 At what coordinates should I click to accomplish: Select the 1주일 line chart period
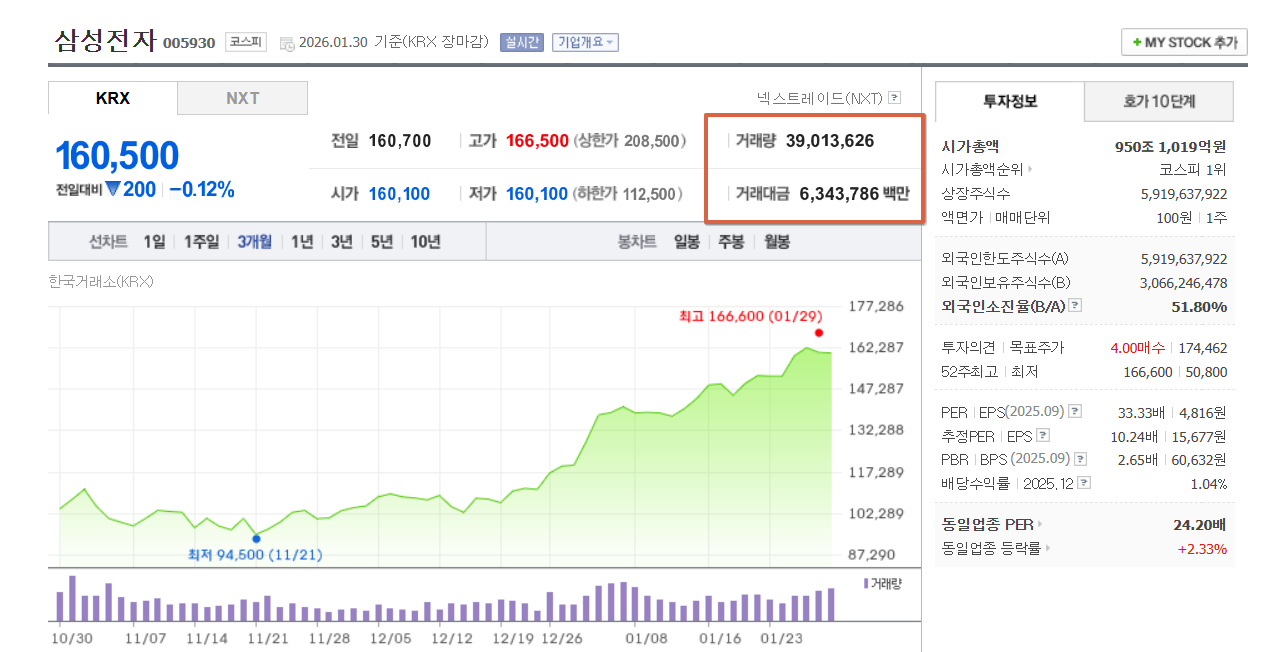pos(201,241)
